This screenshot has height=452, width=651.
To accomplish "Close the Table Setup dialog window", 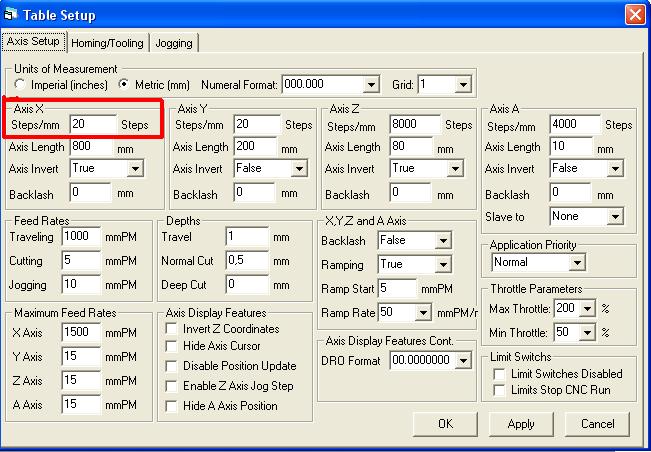I will click(634, 14).
